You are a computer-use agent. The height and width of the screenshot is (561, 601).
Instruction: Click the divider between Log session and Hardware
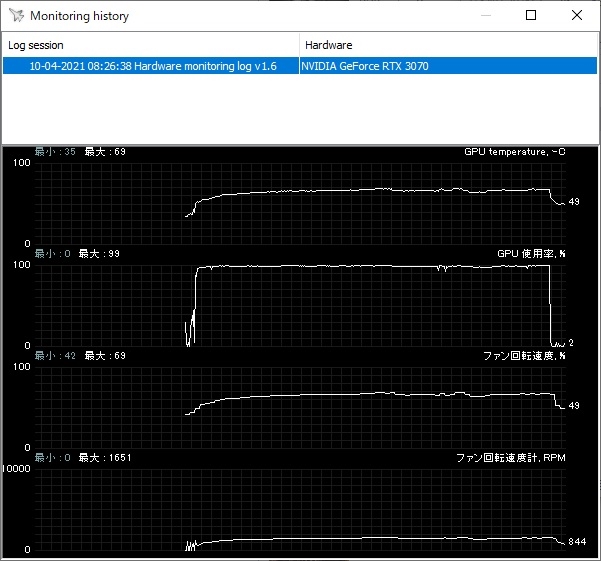click(x=299, y=45)
